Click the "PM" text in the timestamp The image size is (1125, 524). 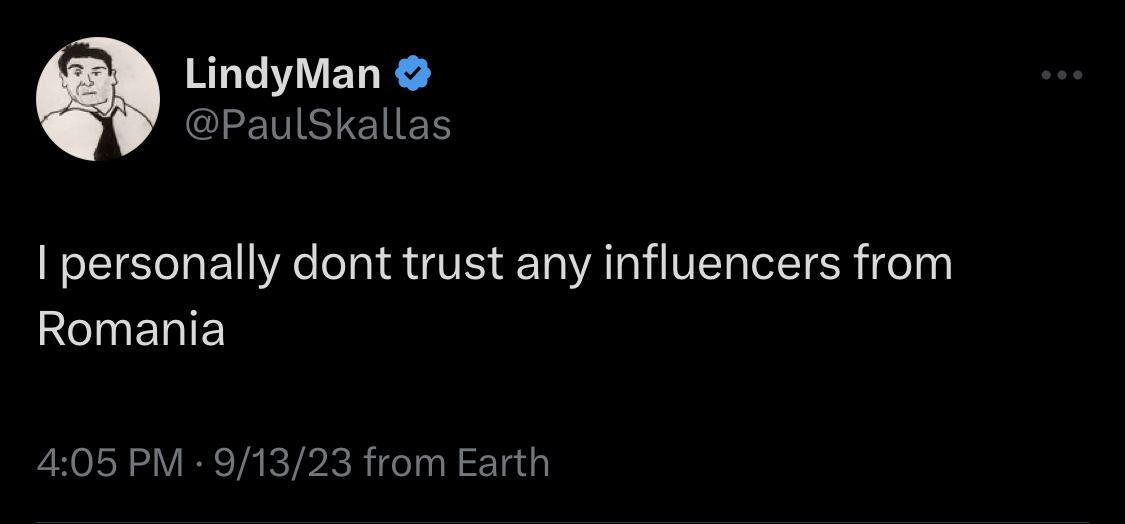point(157,463)
